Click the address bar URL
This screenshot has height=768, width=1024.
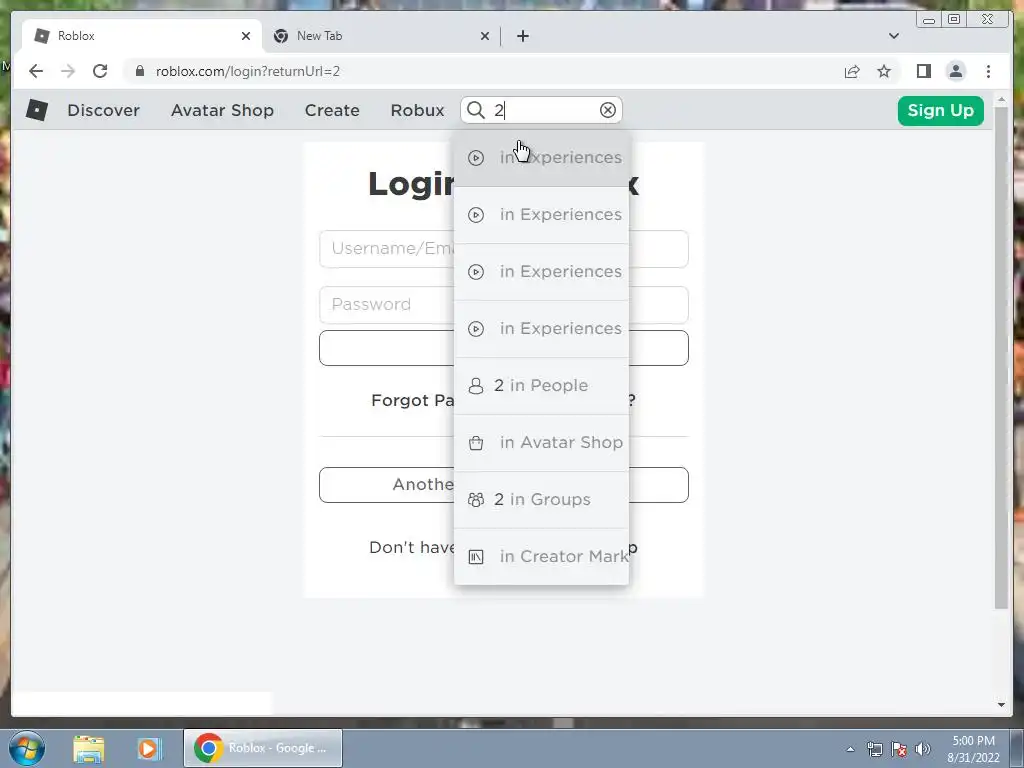tap(248, 71)
